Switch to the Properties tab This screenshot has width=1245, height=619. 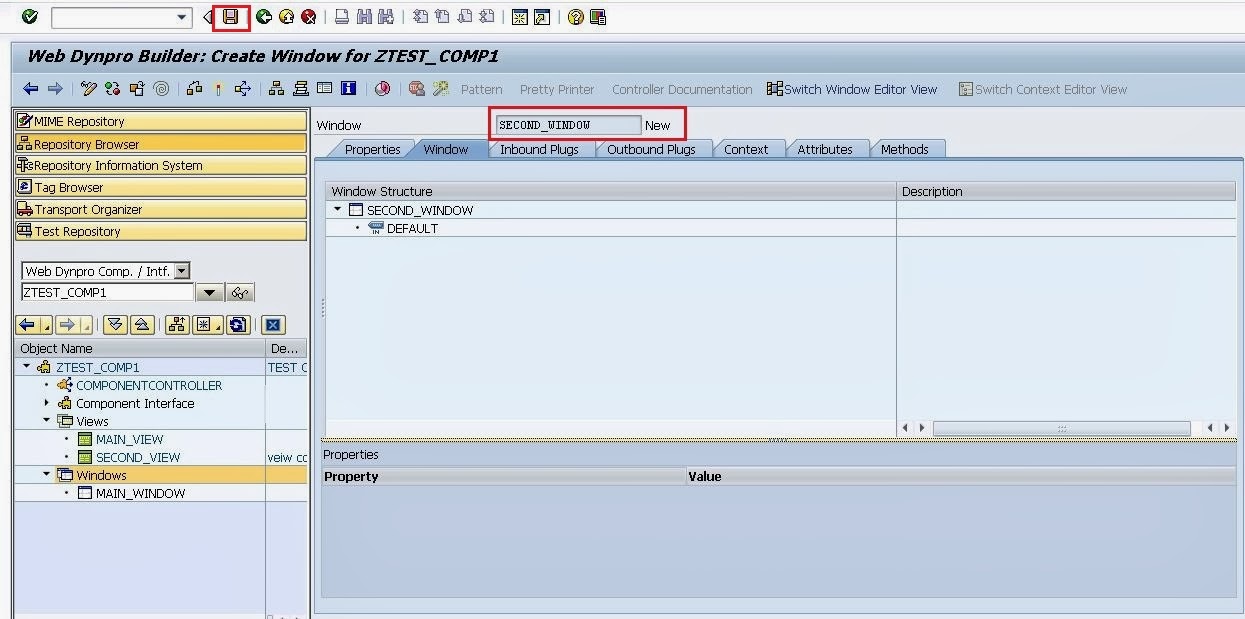click(372, 149)
